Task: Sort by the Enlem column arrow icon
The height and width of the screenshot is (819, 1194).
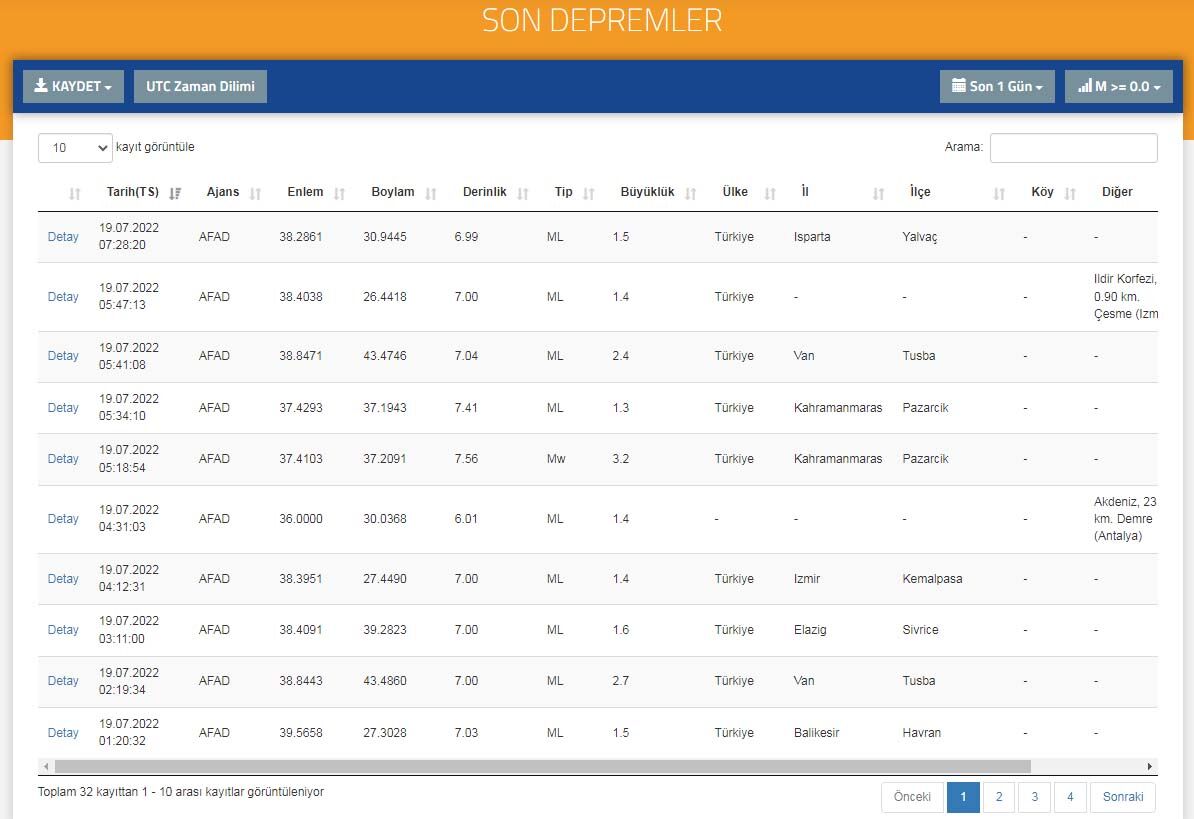Action: [x=340, y=193]
